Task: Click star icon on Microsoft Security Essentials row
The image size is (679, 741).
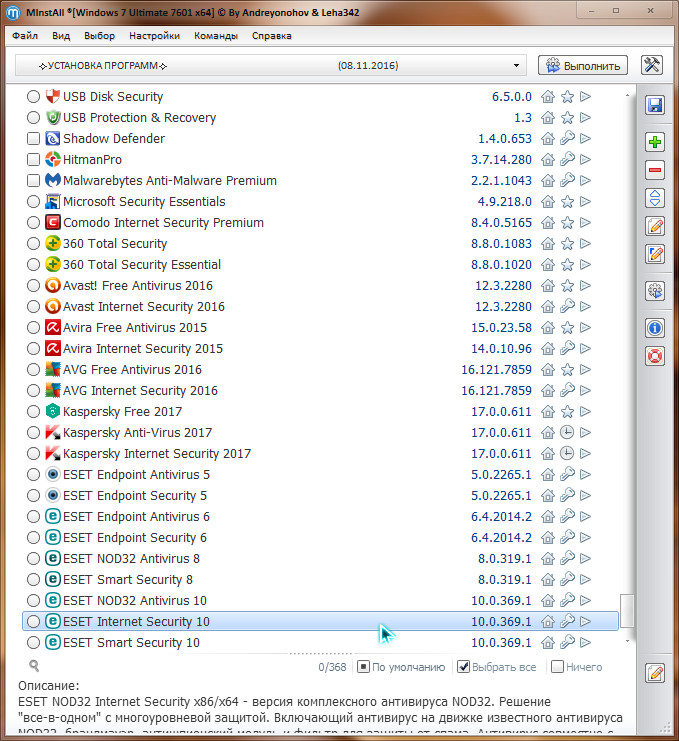Action: click(567, 202)
